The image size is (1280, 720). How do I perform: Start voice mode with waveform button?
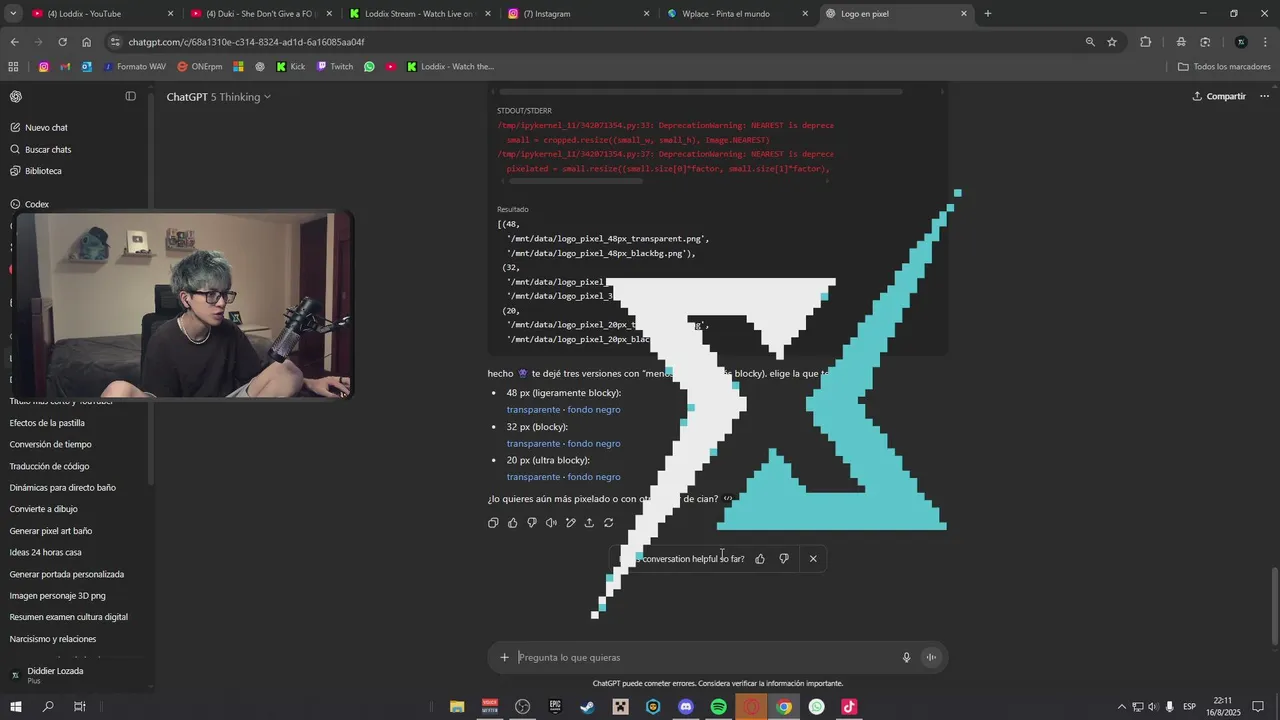pos(931,657)
